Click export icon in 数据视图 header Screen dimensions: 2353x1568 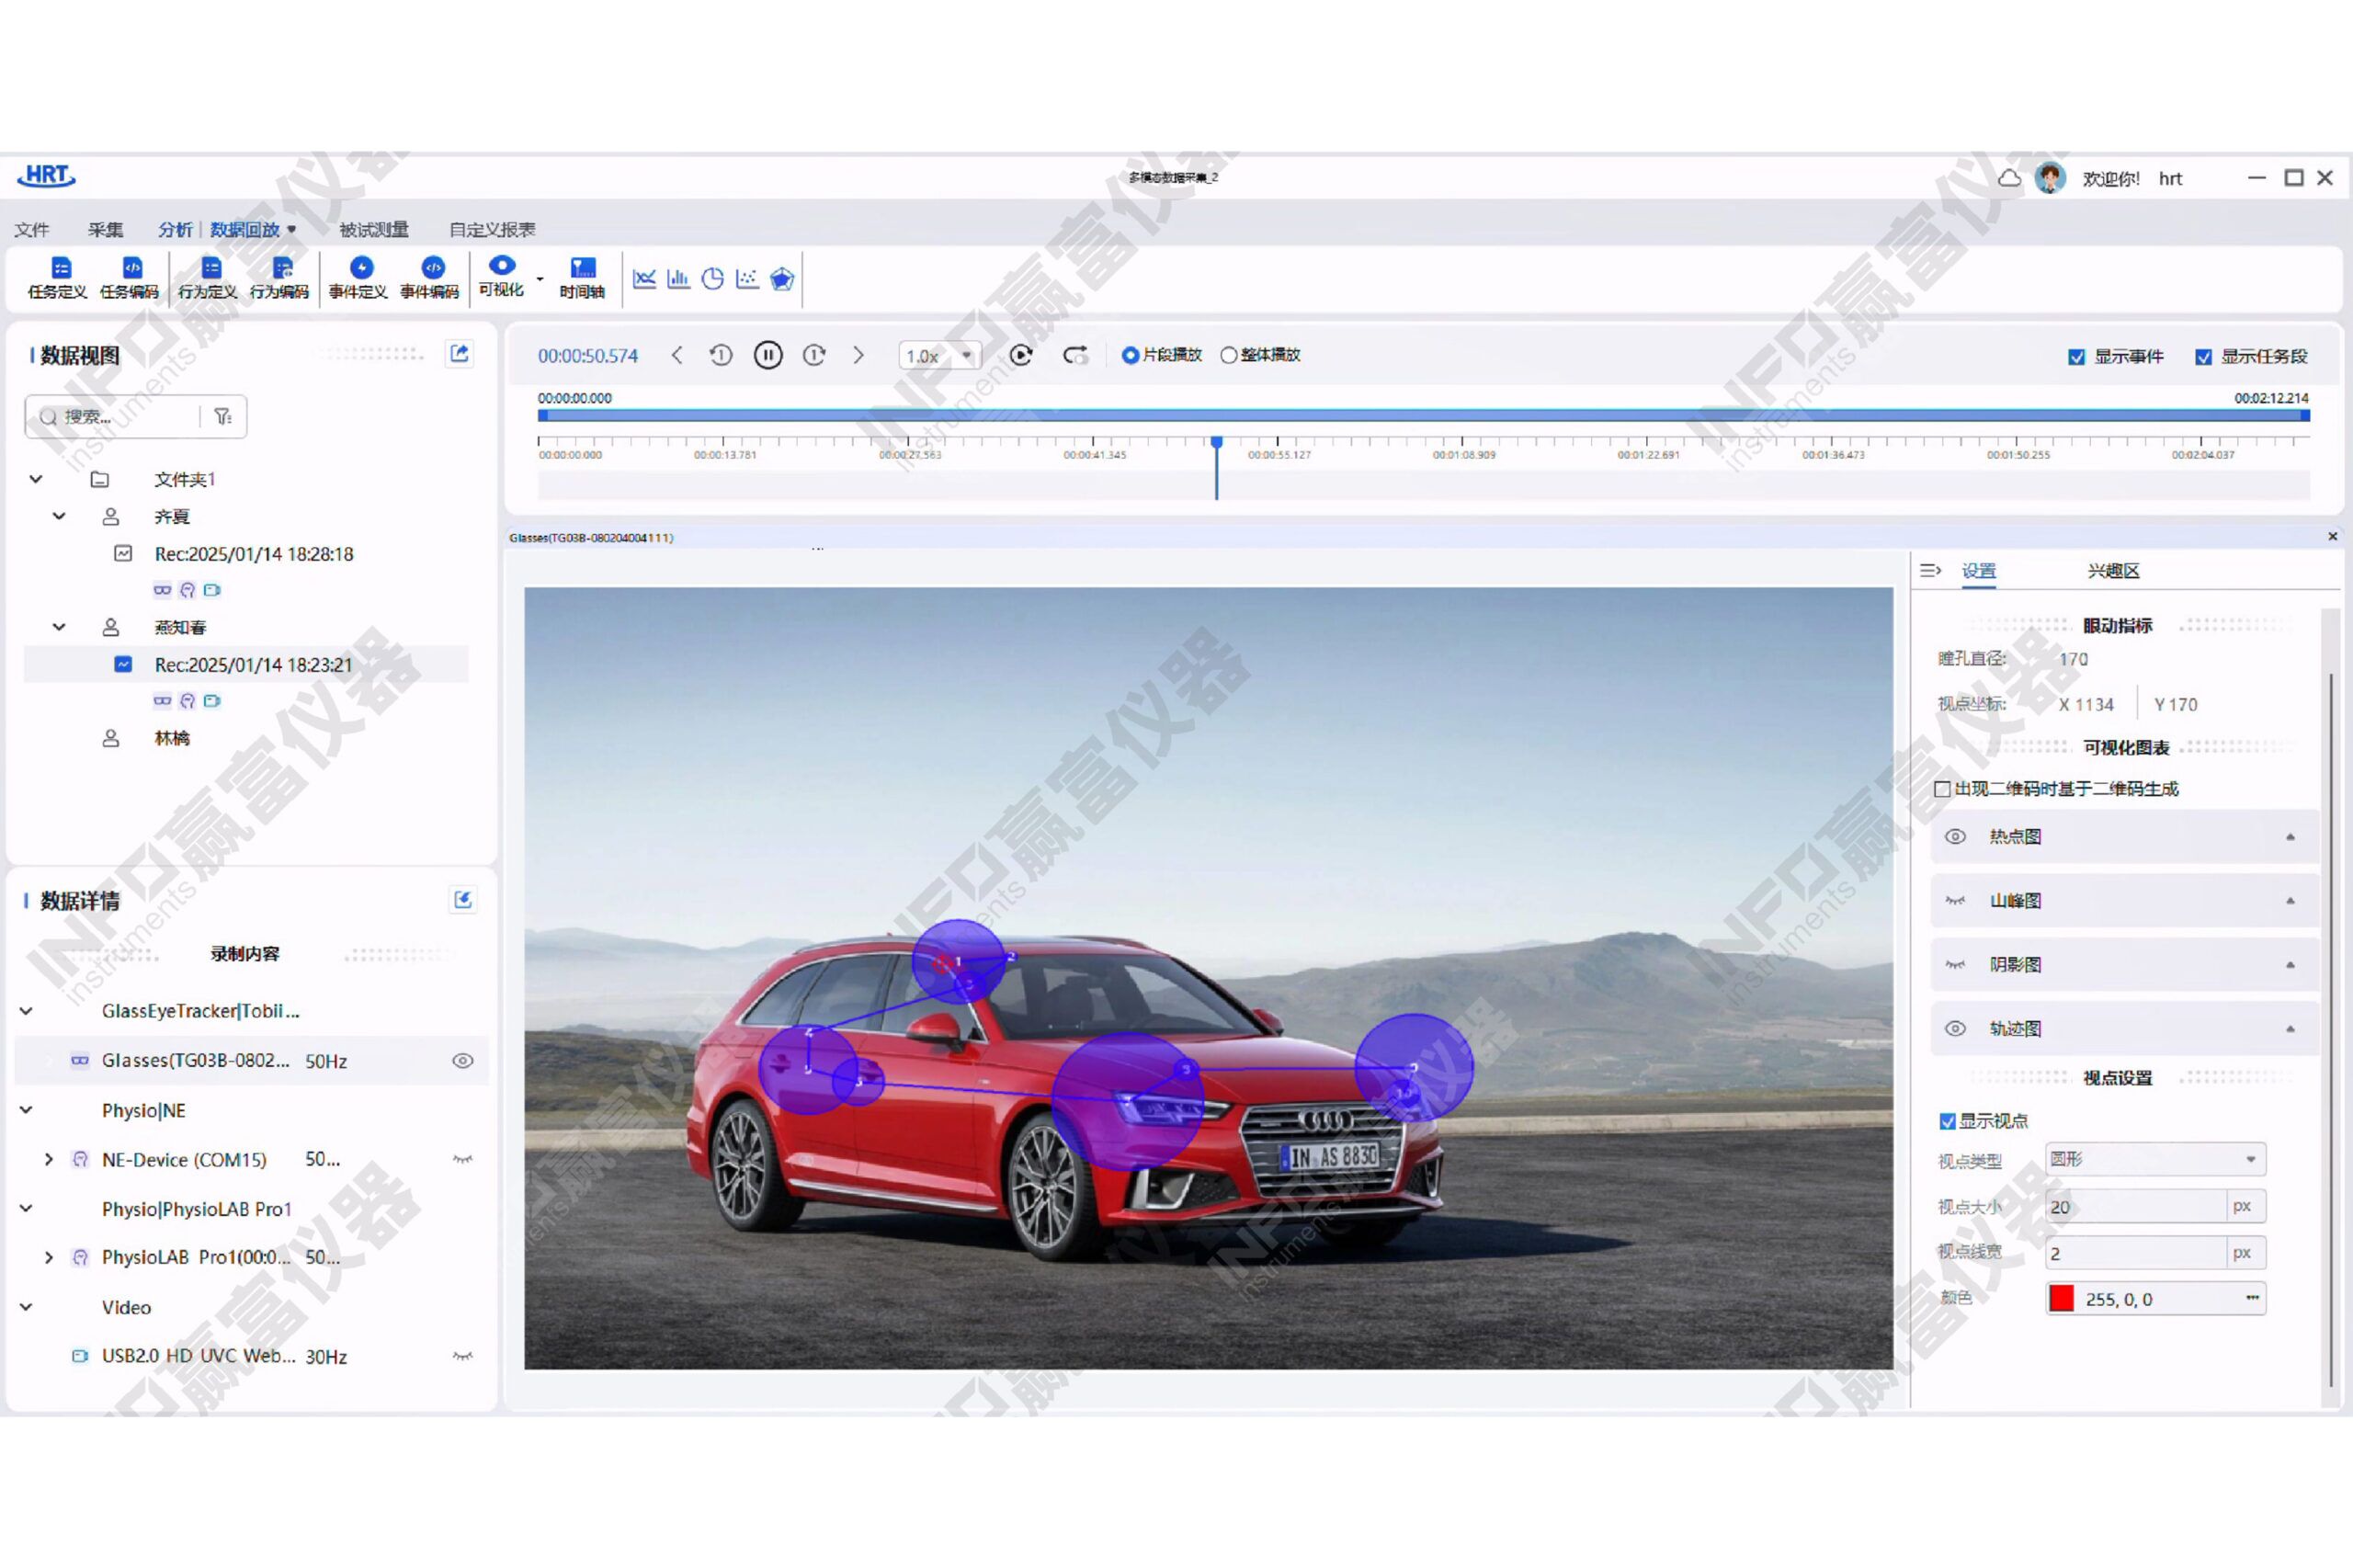[x=459, y=354]
